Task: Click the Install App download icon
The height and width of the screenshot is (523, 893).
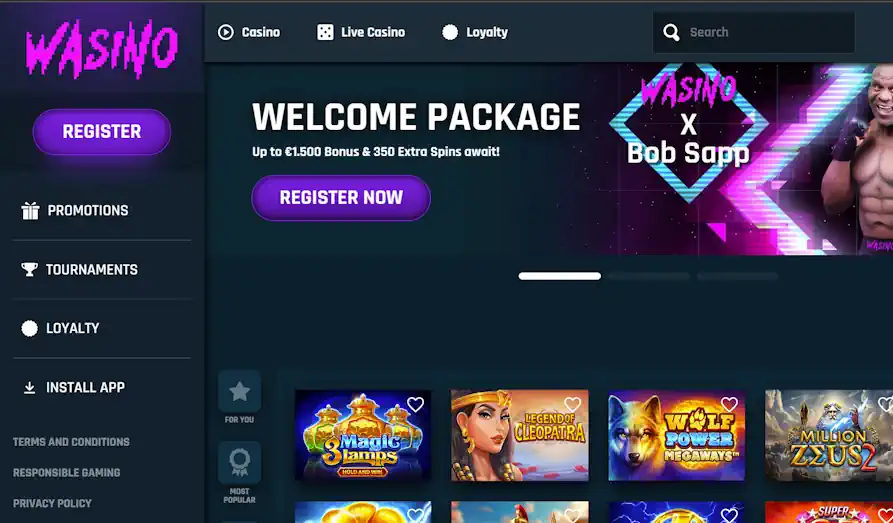Action: (29, 388)
